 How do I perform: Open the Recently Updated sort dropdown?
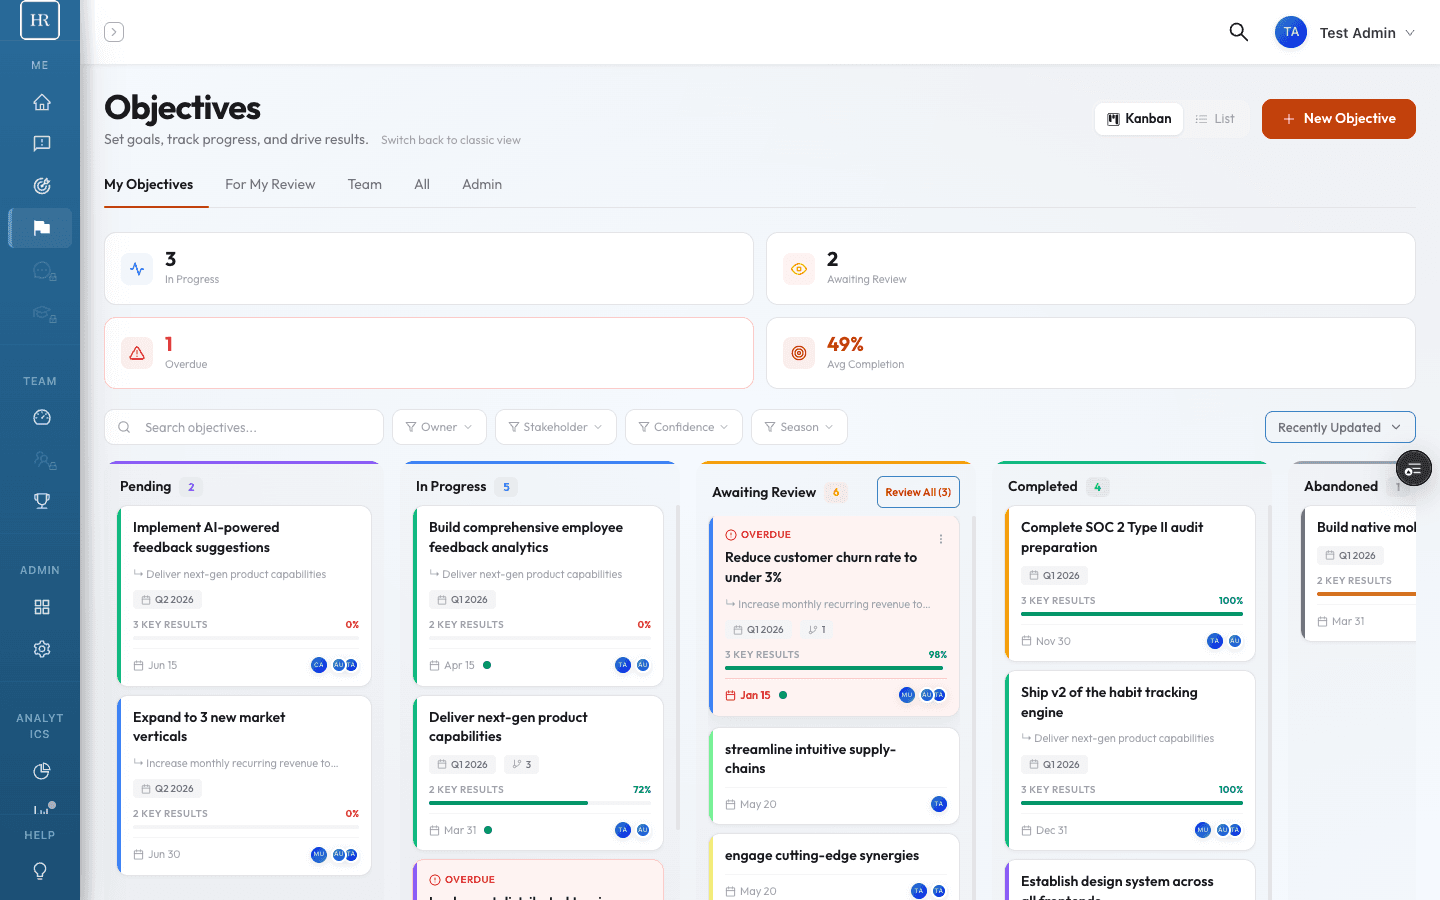click(x=1339, y=427)
